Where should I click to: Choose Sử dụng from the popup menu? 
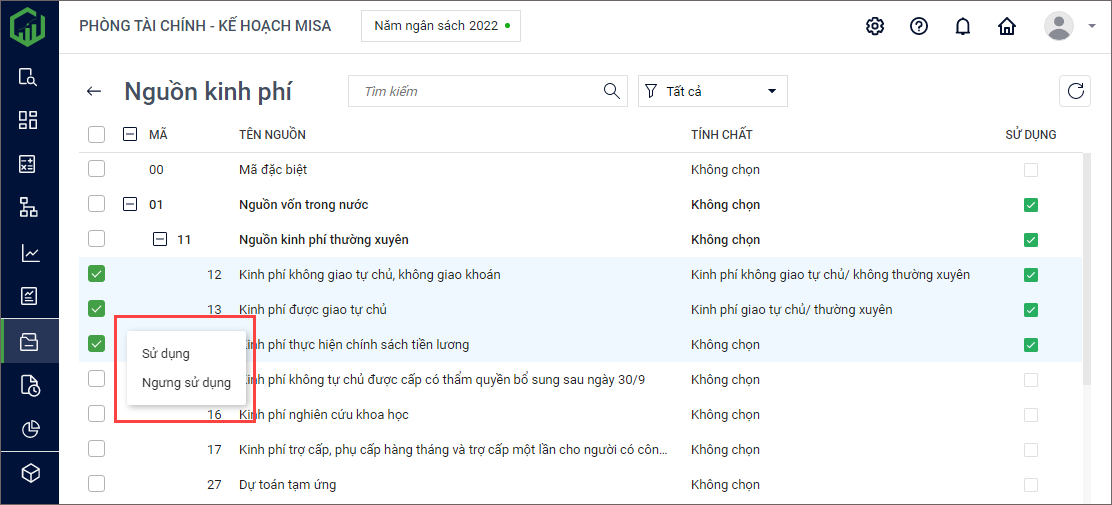coord(166,353)
